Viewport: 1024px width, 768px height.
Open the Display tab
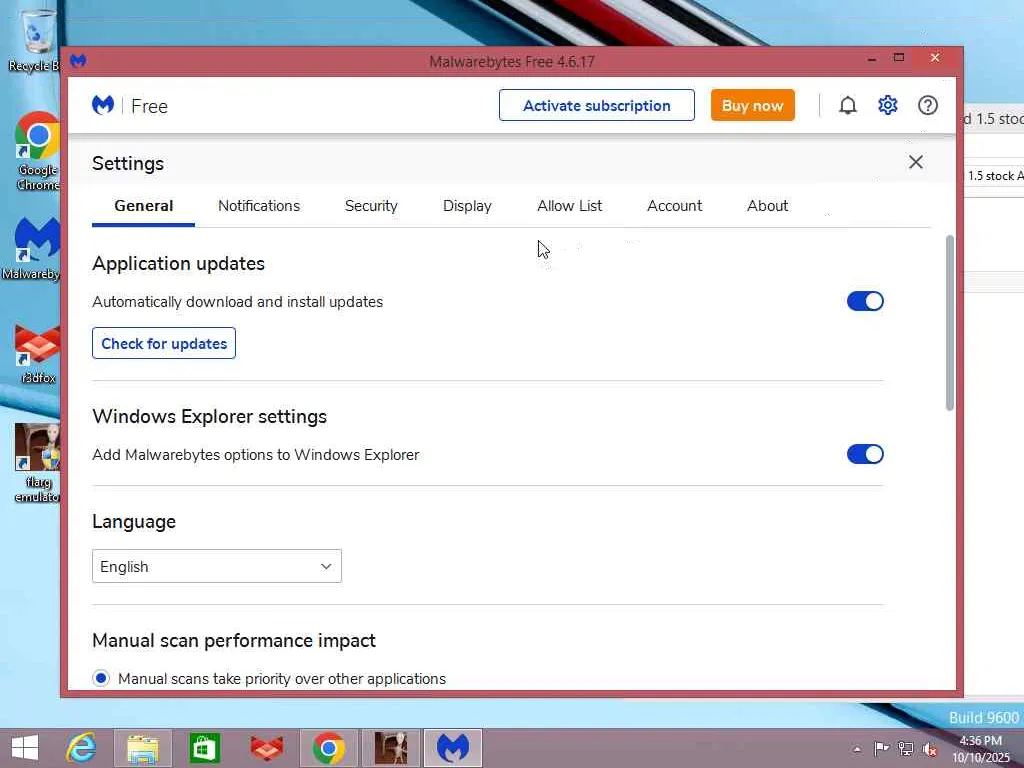[467, 206]
